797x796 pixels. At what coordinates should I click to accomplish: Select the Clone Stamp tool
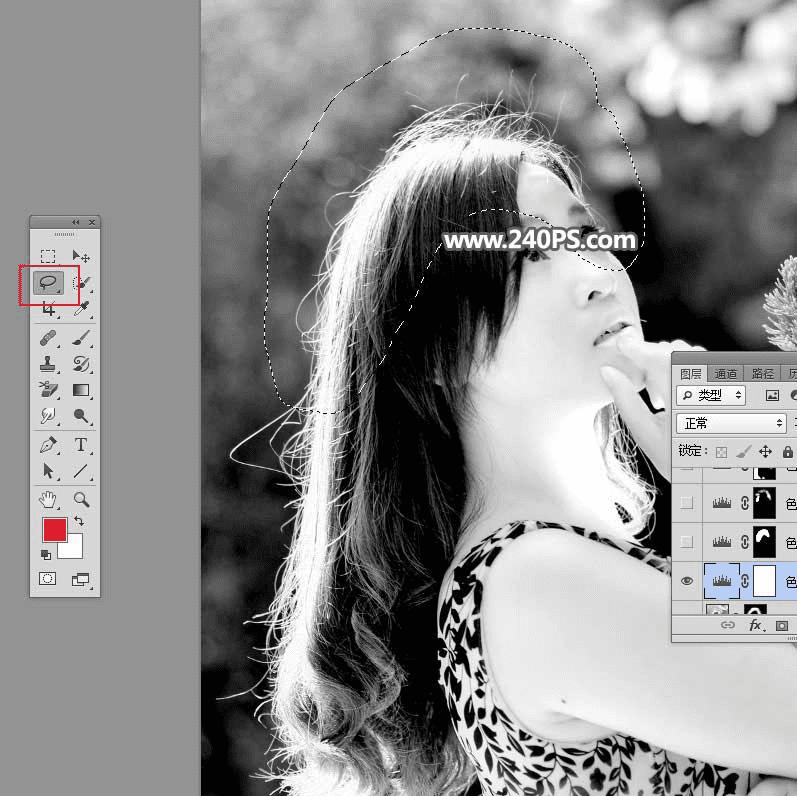point(48,363)
